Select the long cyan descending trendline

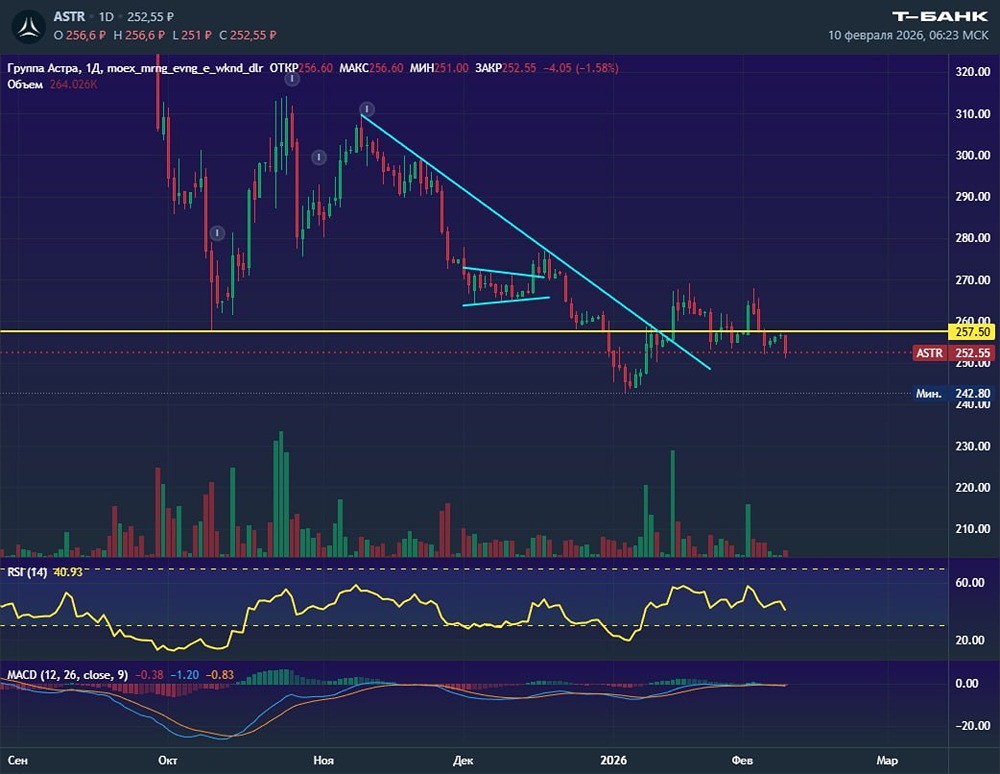coord(536,242)
